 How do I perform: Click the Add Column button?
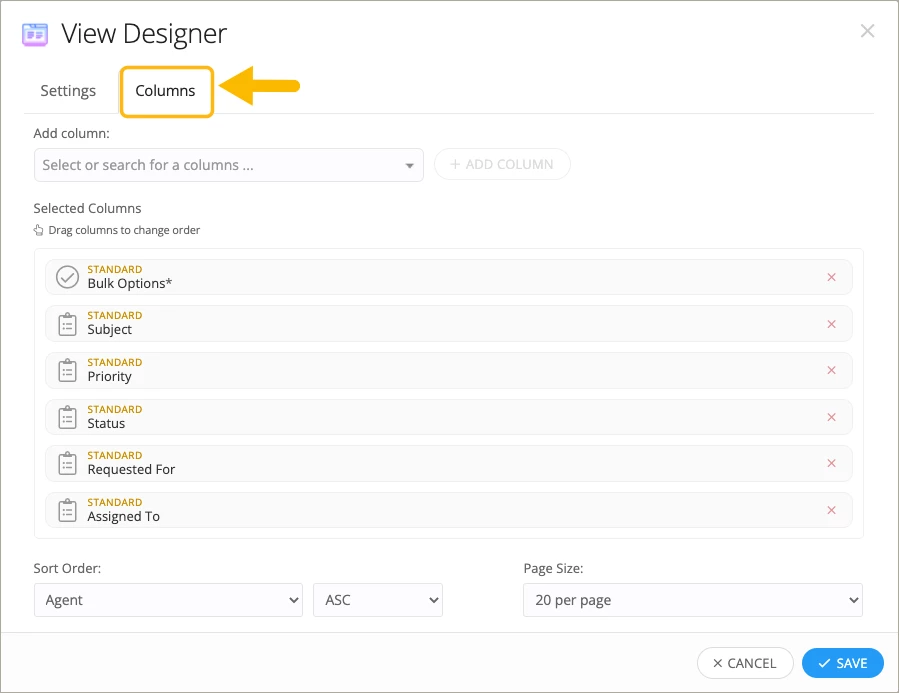pyautogui.click(x=502, y=165)
